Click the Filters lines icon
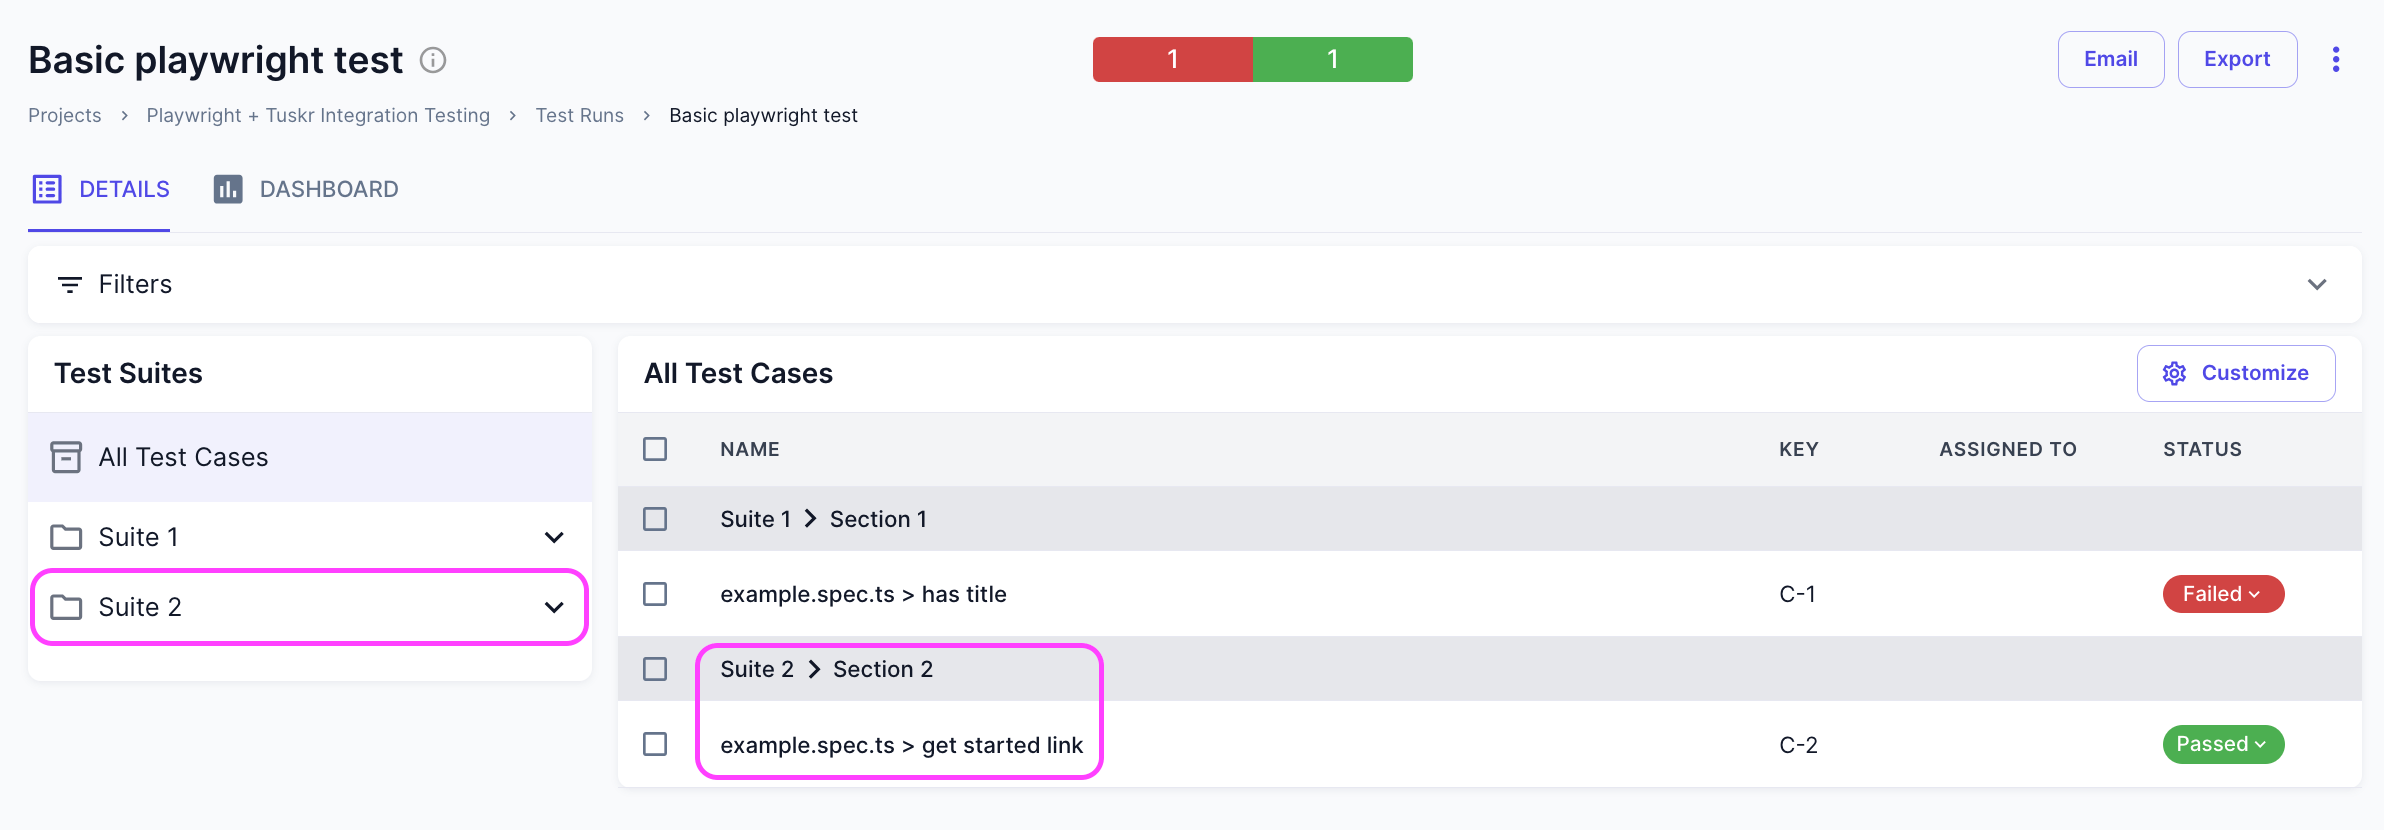This screenshot has height=830, width=2384. [69, 285]
